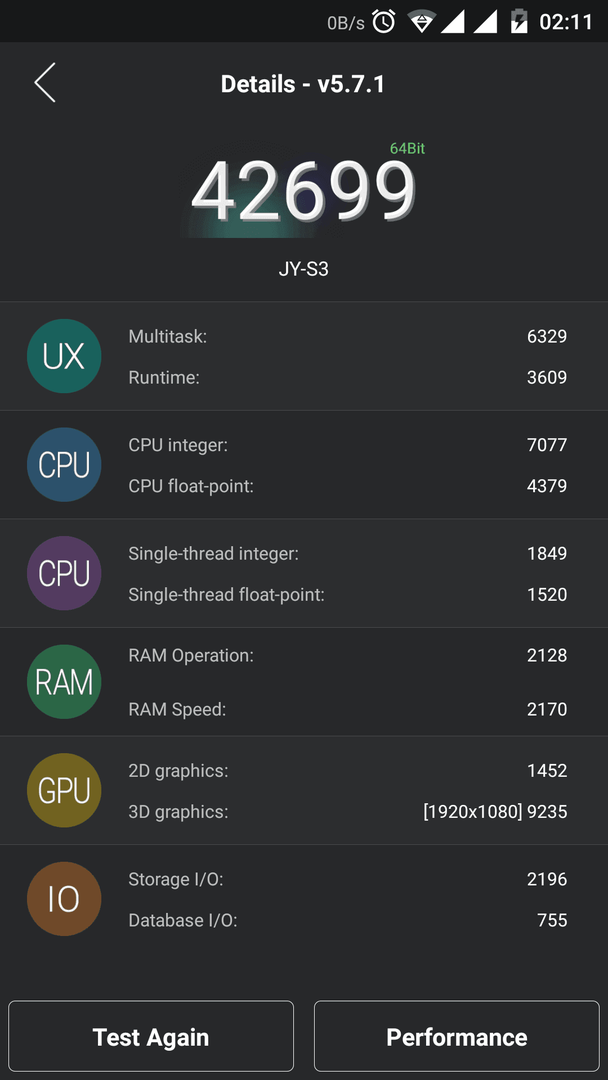Tap the 3D graphics score row
The image size is (608, 1080).
[x=348, y=812]
